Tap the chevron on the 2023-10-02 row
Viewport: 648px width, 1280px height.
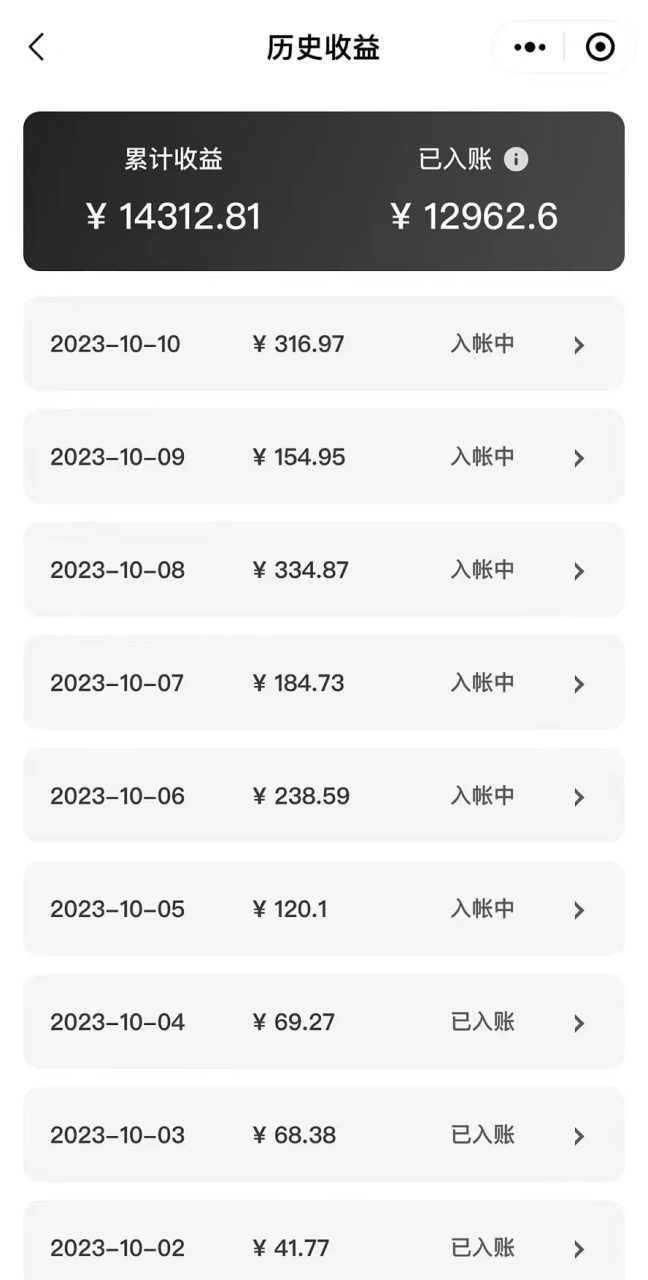(579, 1249)
